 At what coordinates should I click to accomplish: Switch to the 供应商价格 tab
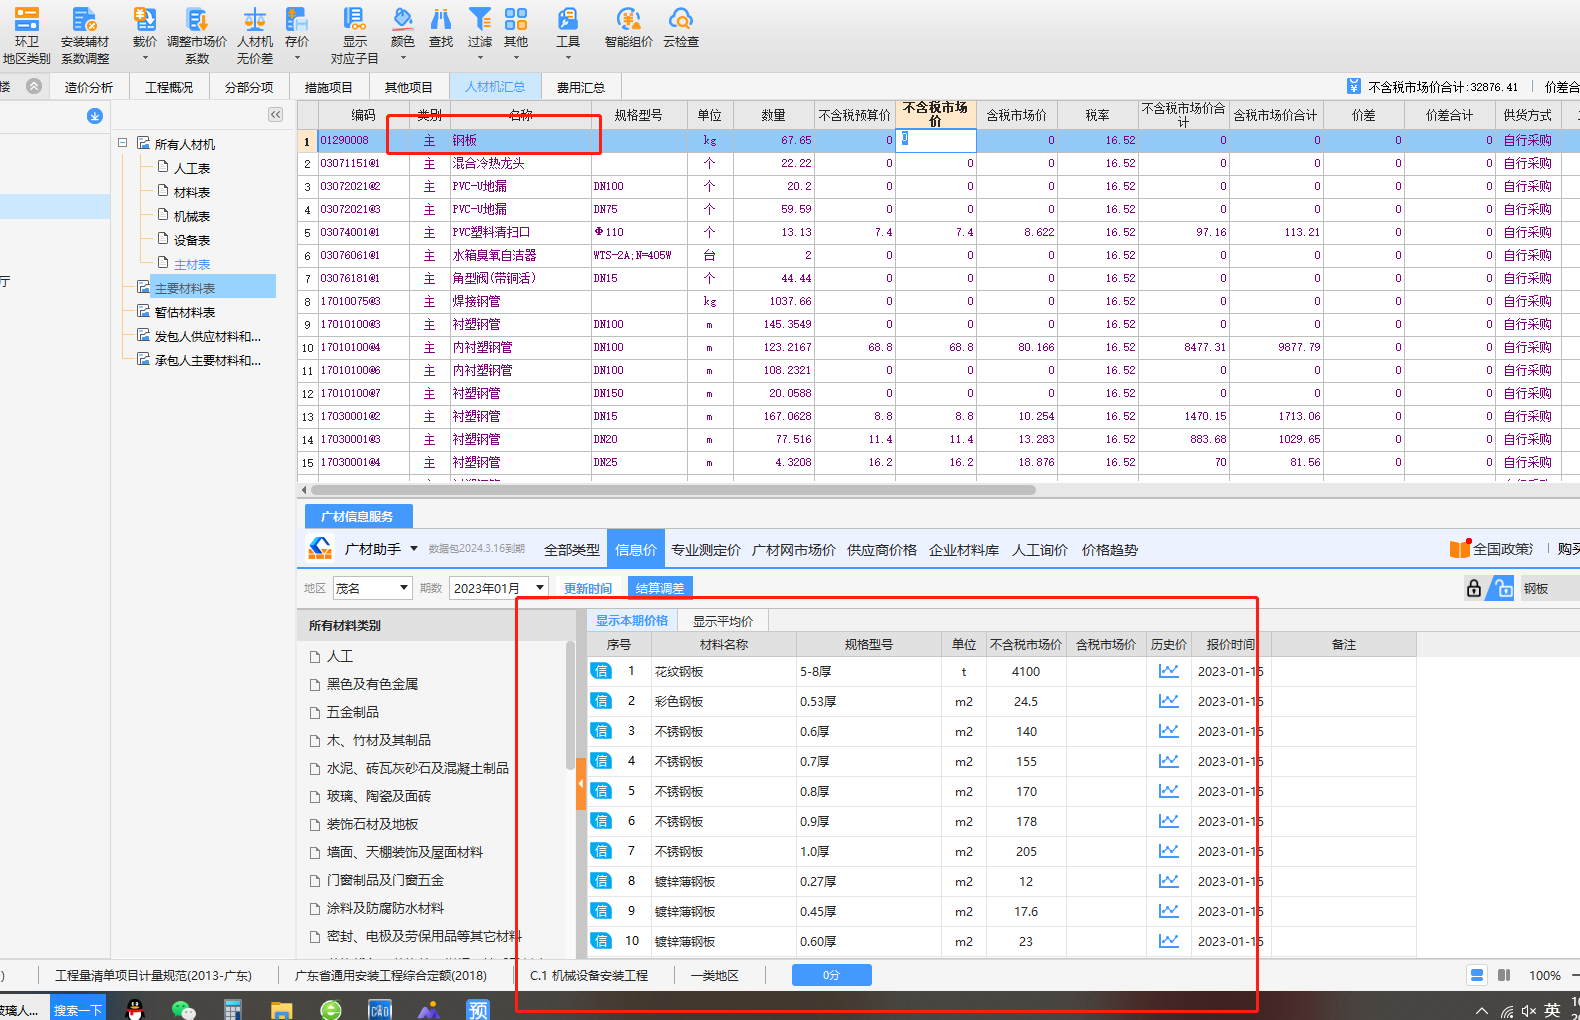882,550
